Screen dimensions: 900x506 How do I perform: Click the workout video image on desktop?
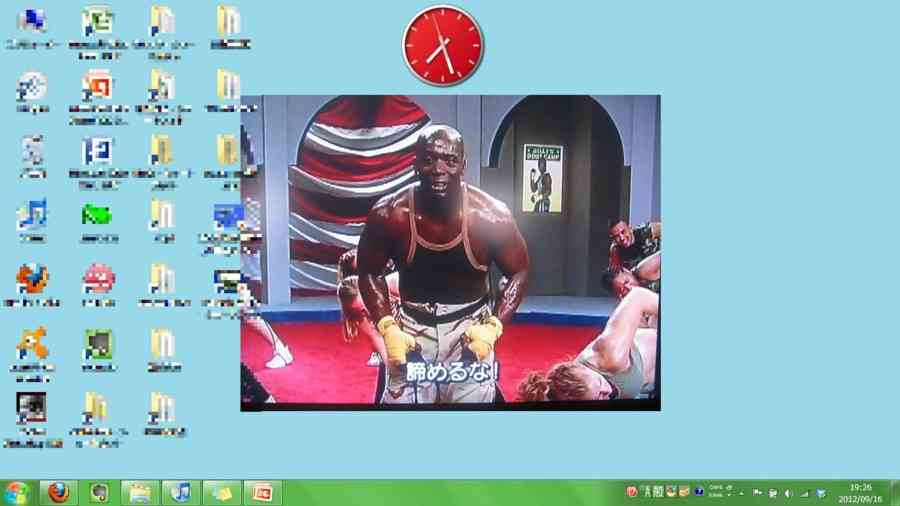(x=450, y=252)
